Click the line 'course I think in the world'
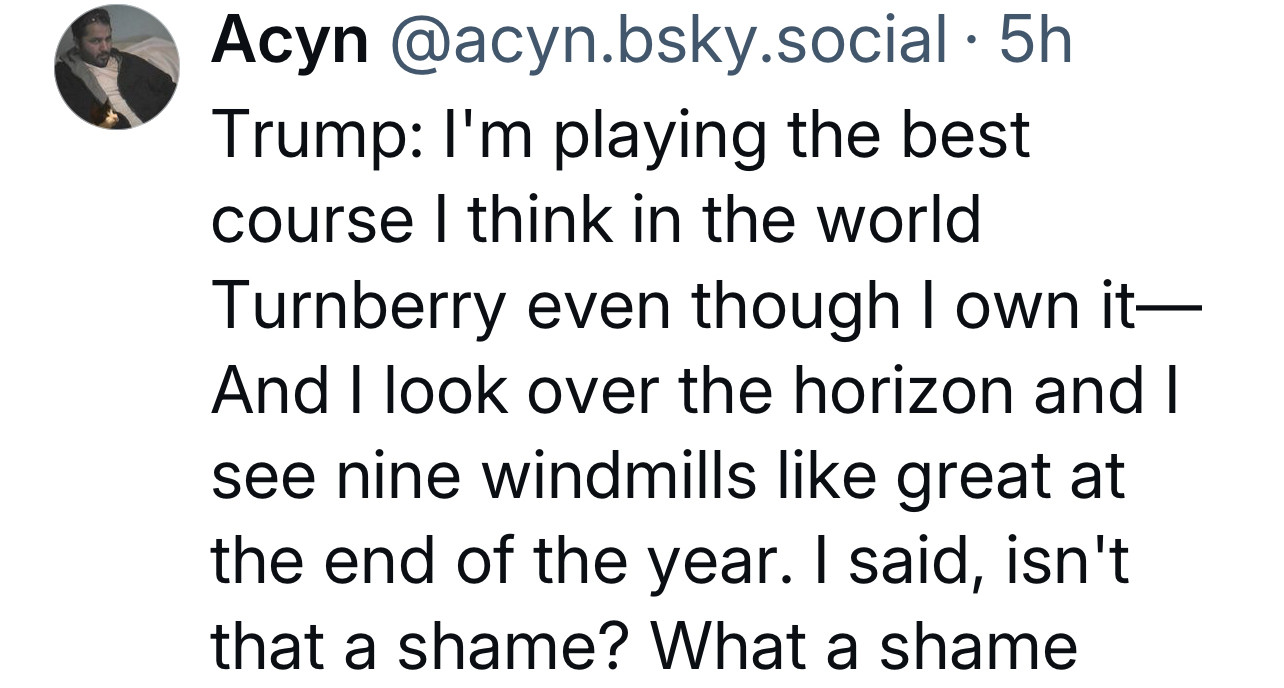Image resolution: width=1284 pixels, height=688 pixels. (596, 221)
